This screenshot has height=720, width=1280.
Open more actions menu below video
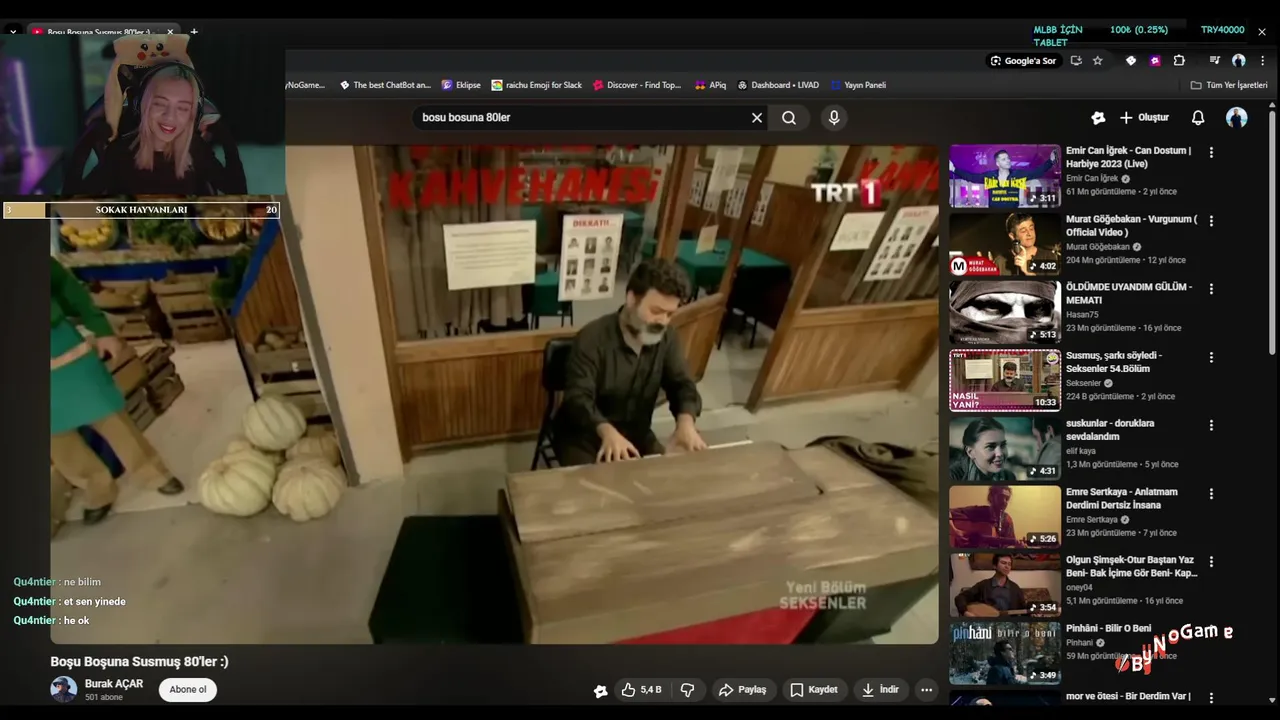click(926, 690)
